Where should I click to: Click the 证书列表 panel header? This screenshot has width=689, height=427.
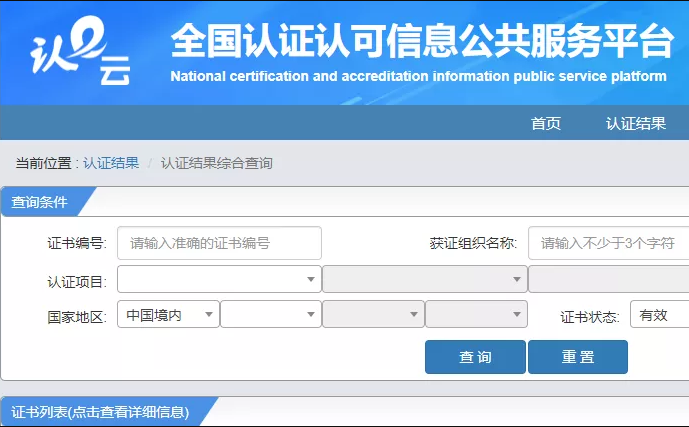(100, 412)
